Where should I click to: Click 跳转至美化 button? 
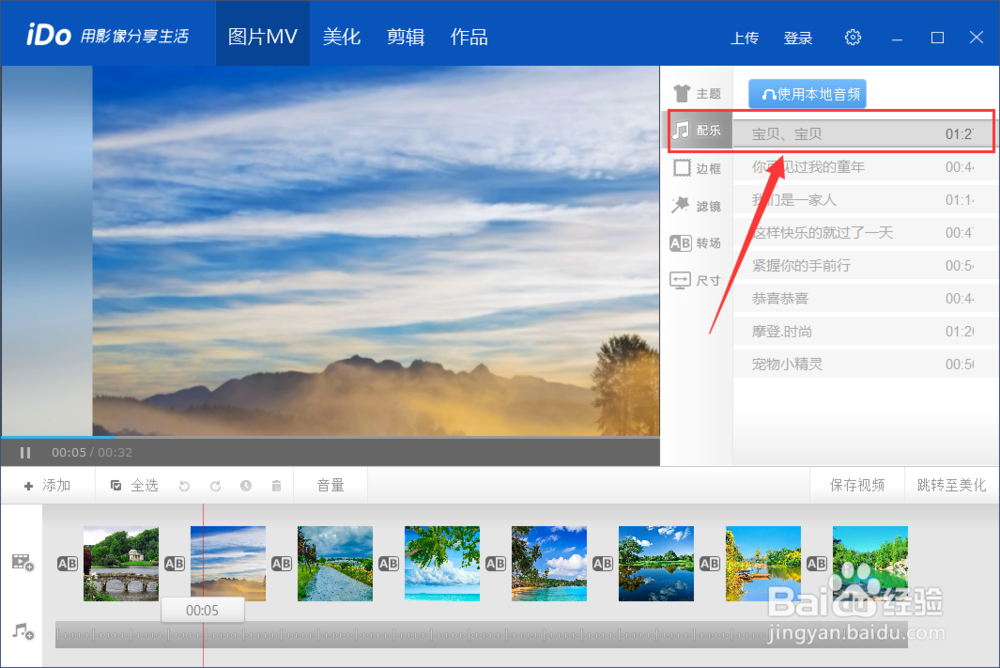pos(952,486)
